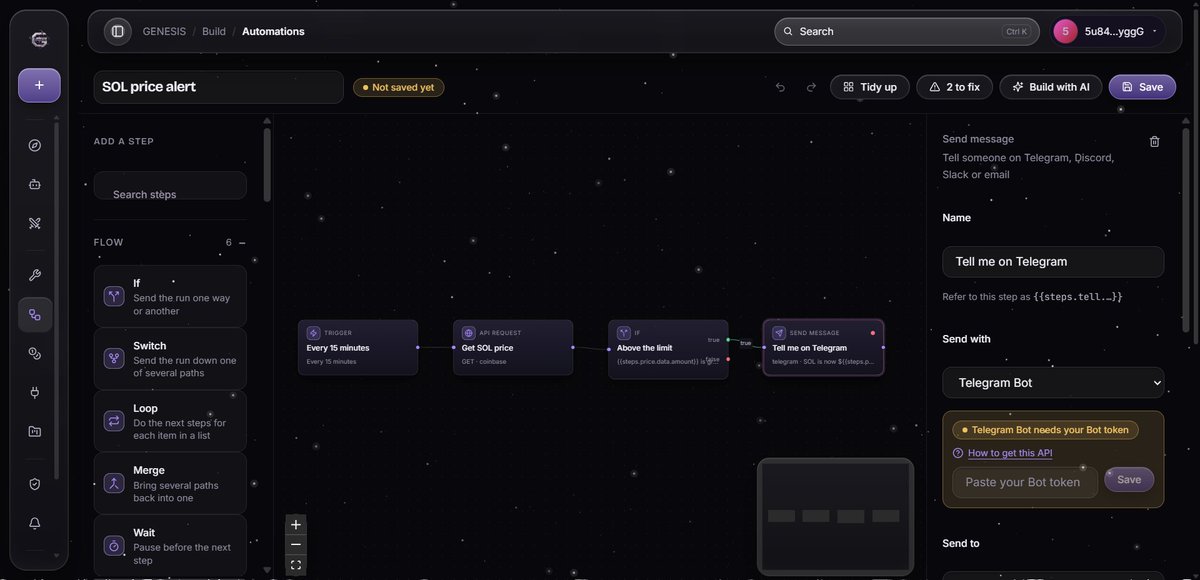This screenshot has width=1200, height=580.
Task: Open the crossed swords icon in sidebar
Action: point(35,223)
